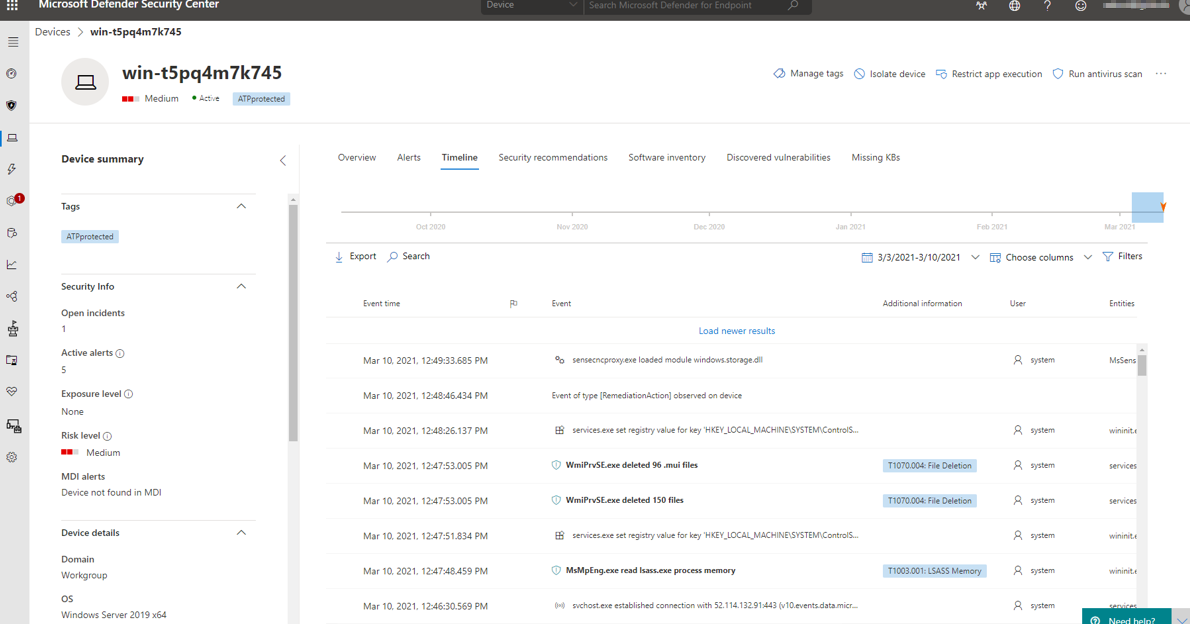Click the more actions ellipsis for device
1190x624 pixels.
pyautogui.click(x=1160, y=74)
